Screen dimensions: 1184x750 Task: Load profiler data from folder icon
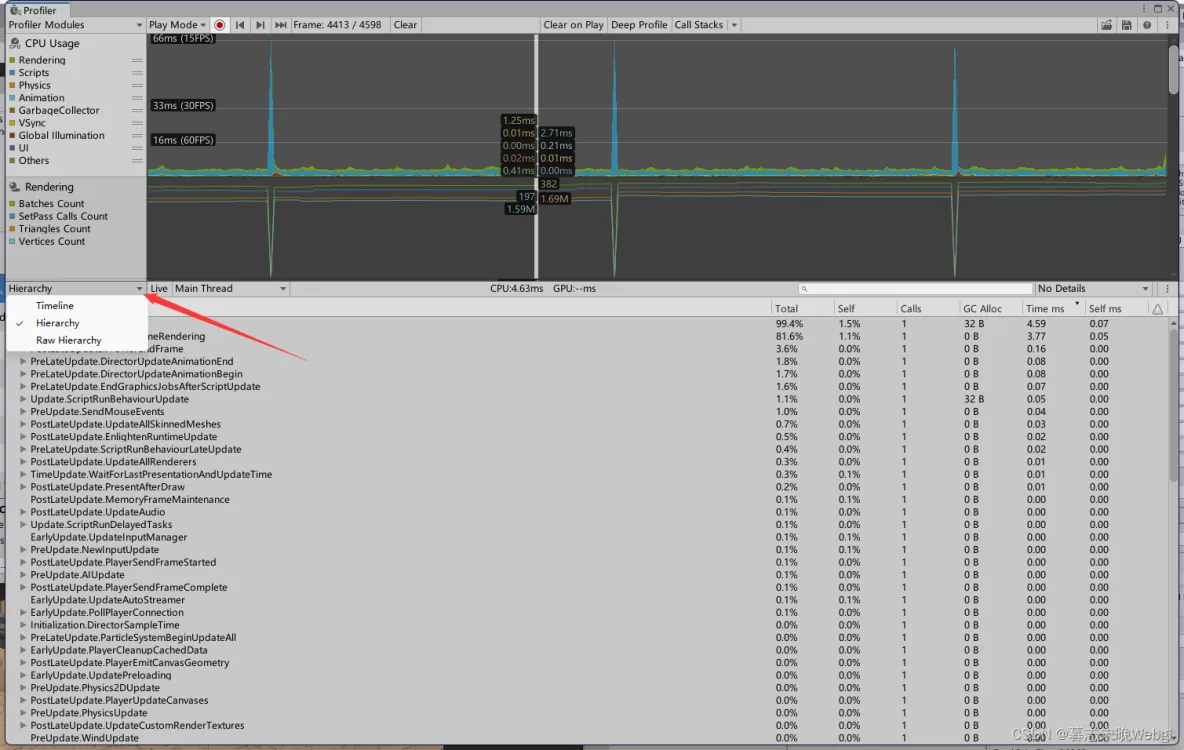coord(1106,25)
